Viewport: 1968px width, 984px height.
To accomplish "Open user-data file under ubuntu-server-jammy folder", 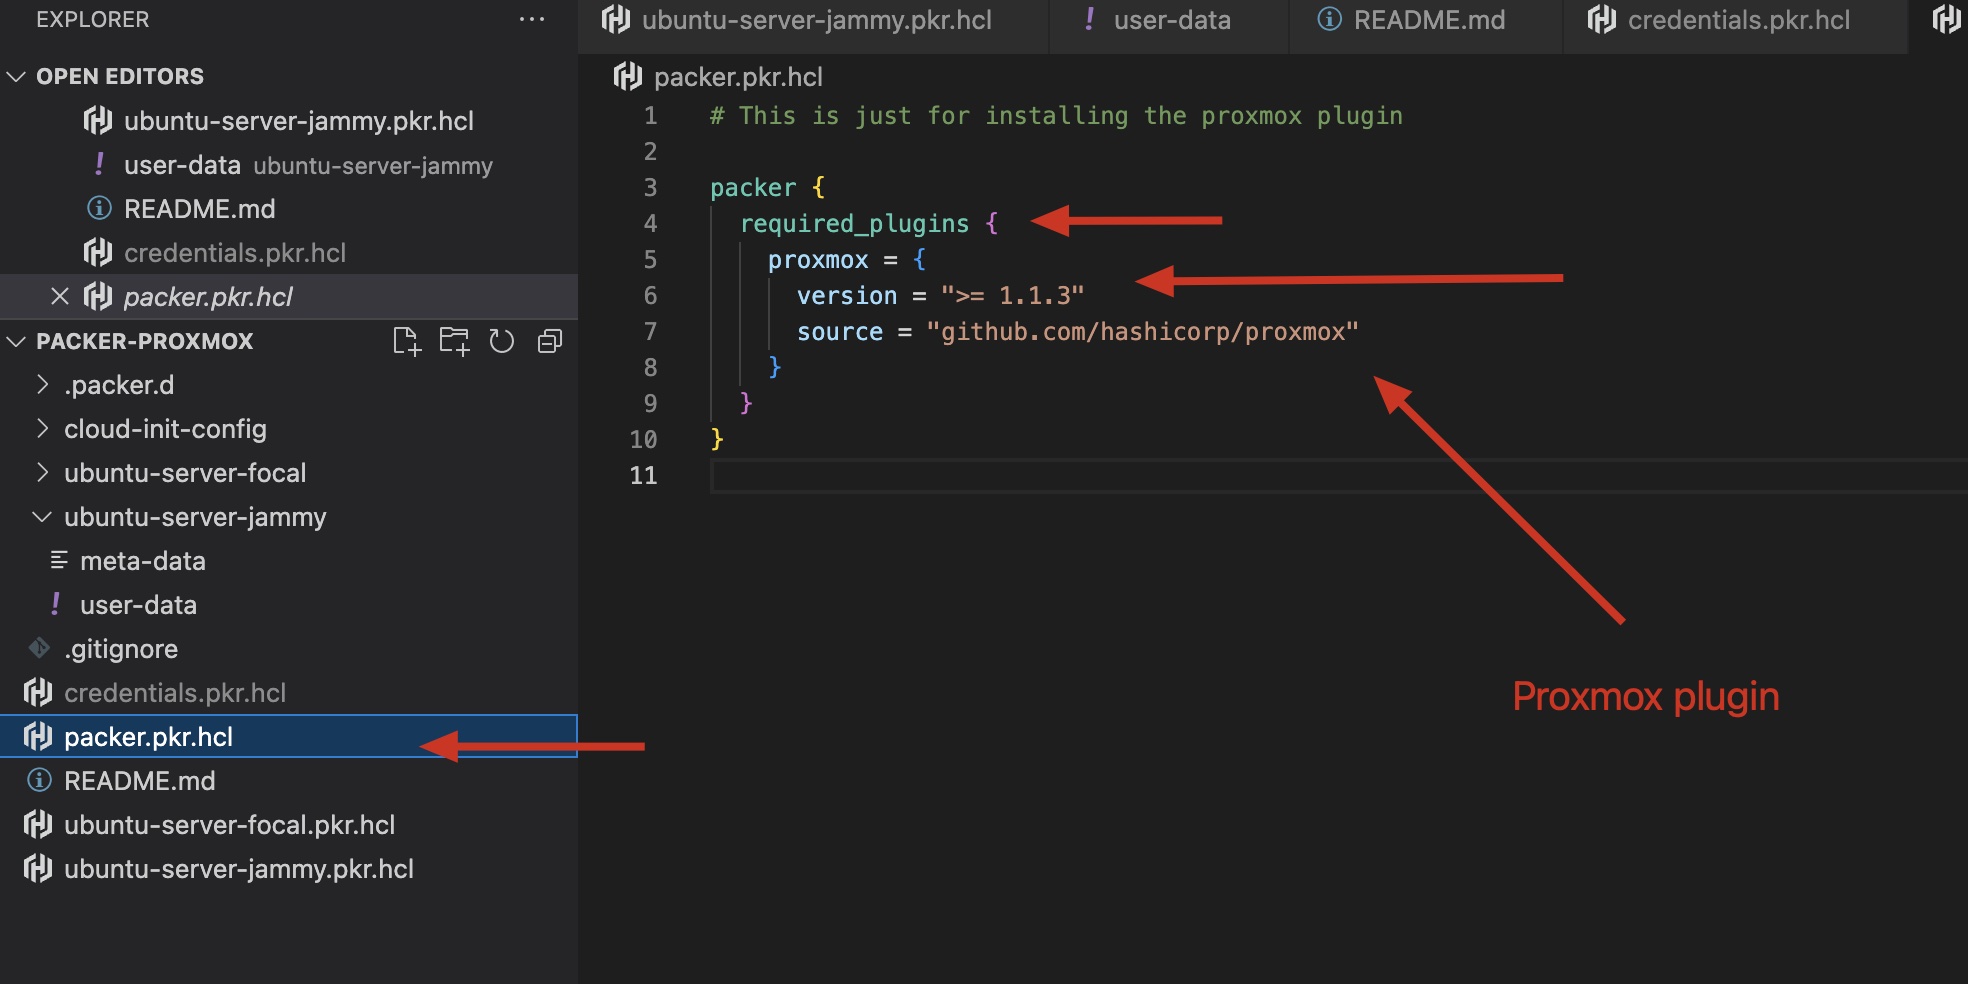I will coord(289,605).
